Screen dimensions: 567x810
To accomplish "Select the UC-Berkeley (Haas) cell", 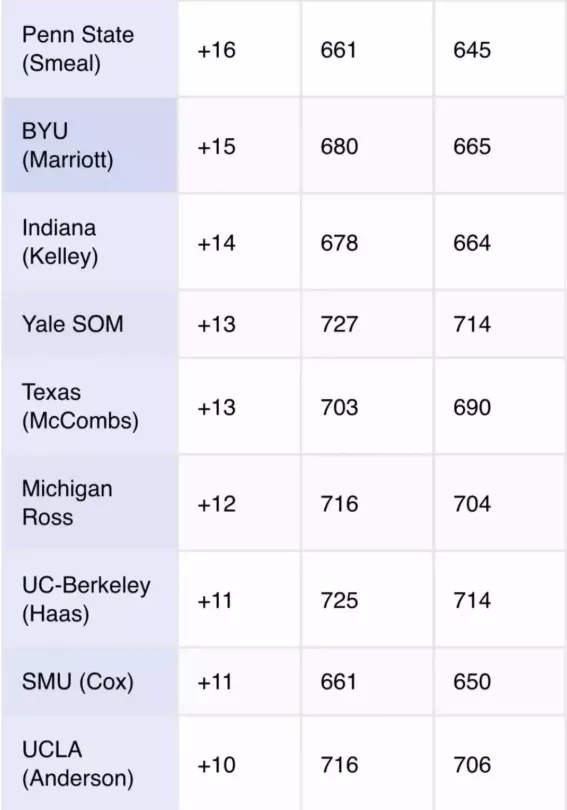I will point(90,599).
